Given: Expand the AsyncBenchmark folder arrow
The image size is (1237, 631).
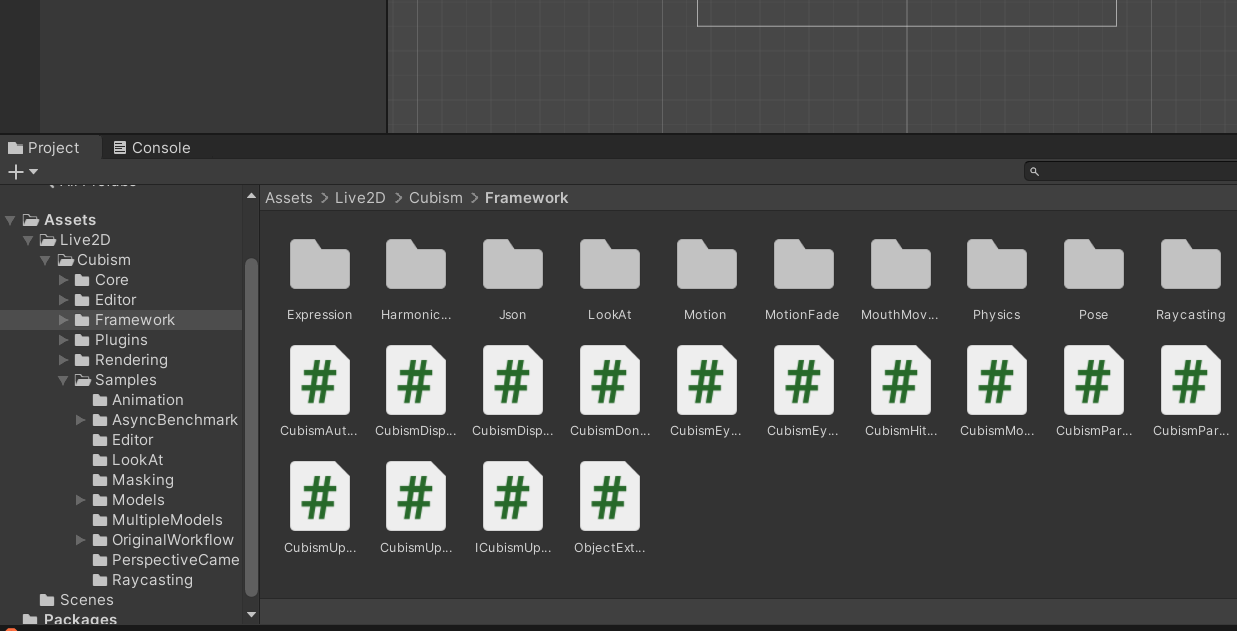Looking at the screenshot, I should coord(81,420).
